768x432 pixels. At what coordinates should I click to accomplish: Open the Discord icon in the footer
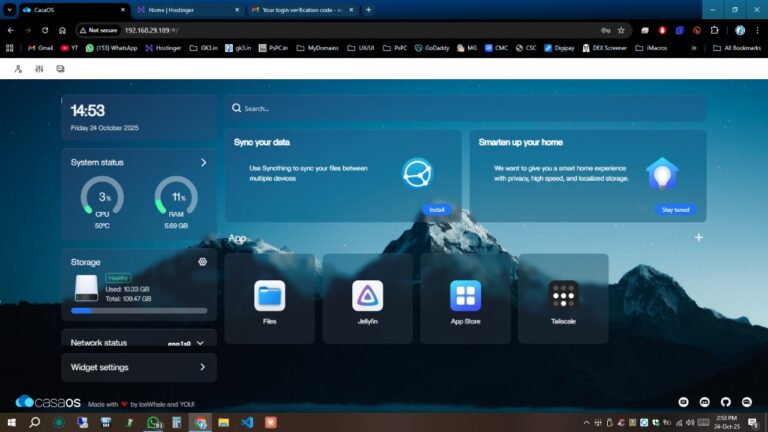point(706,401)
